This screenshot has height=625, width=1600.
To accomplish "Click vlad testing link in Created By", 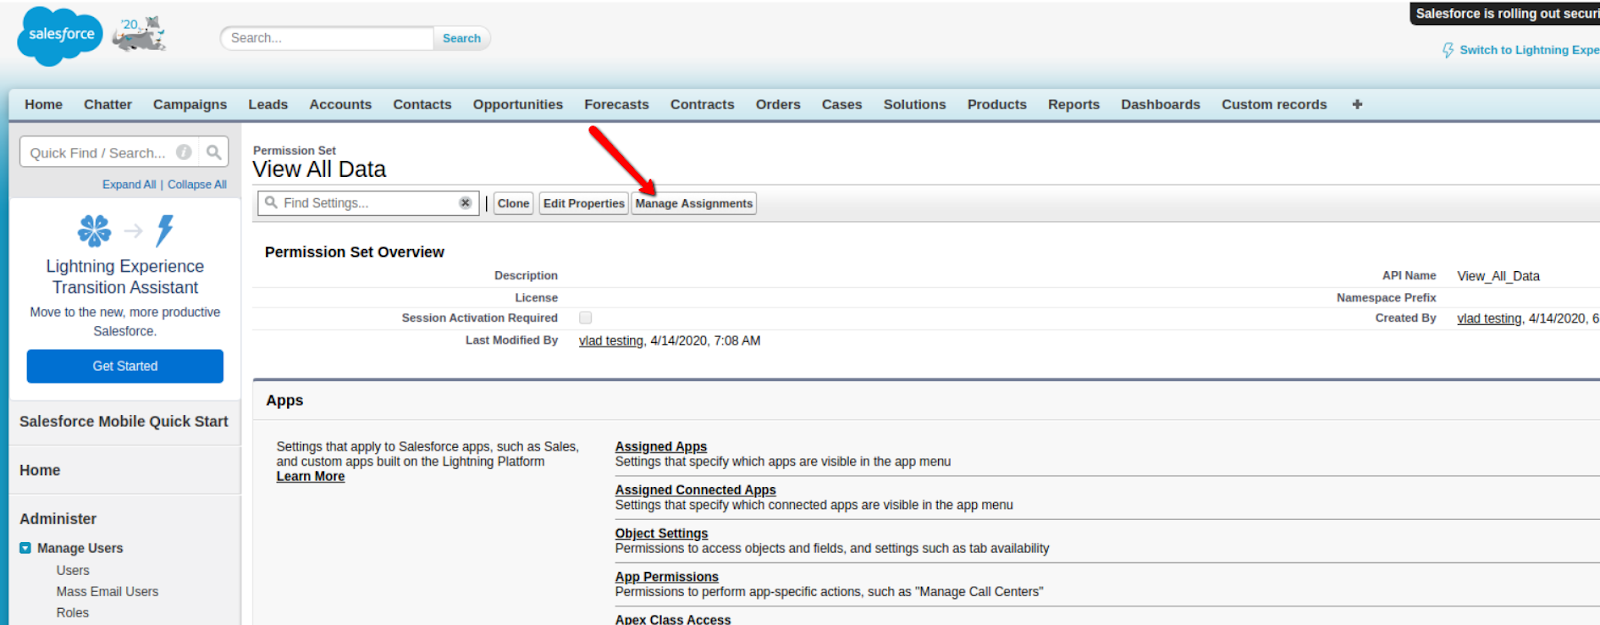I will 1489,318.
